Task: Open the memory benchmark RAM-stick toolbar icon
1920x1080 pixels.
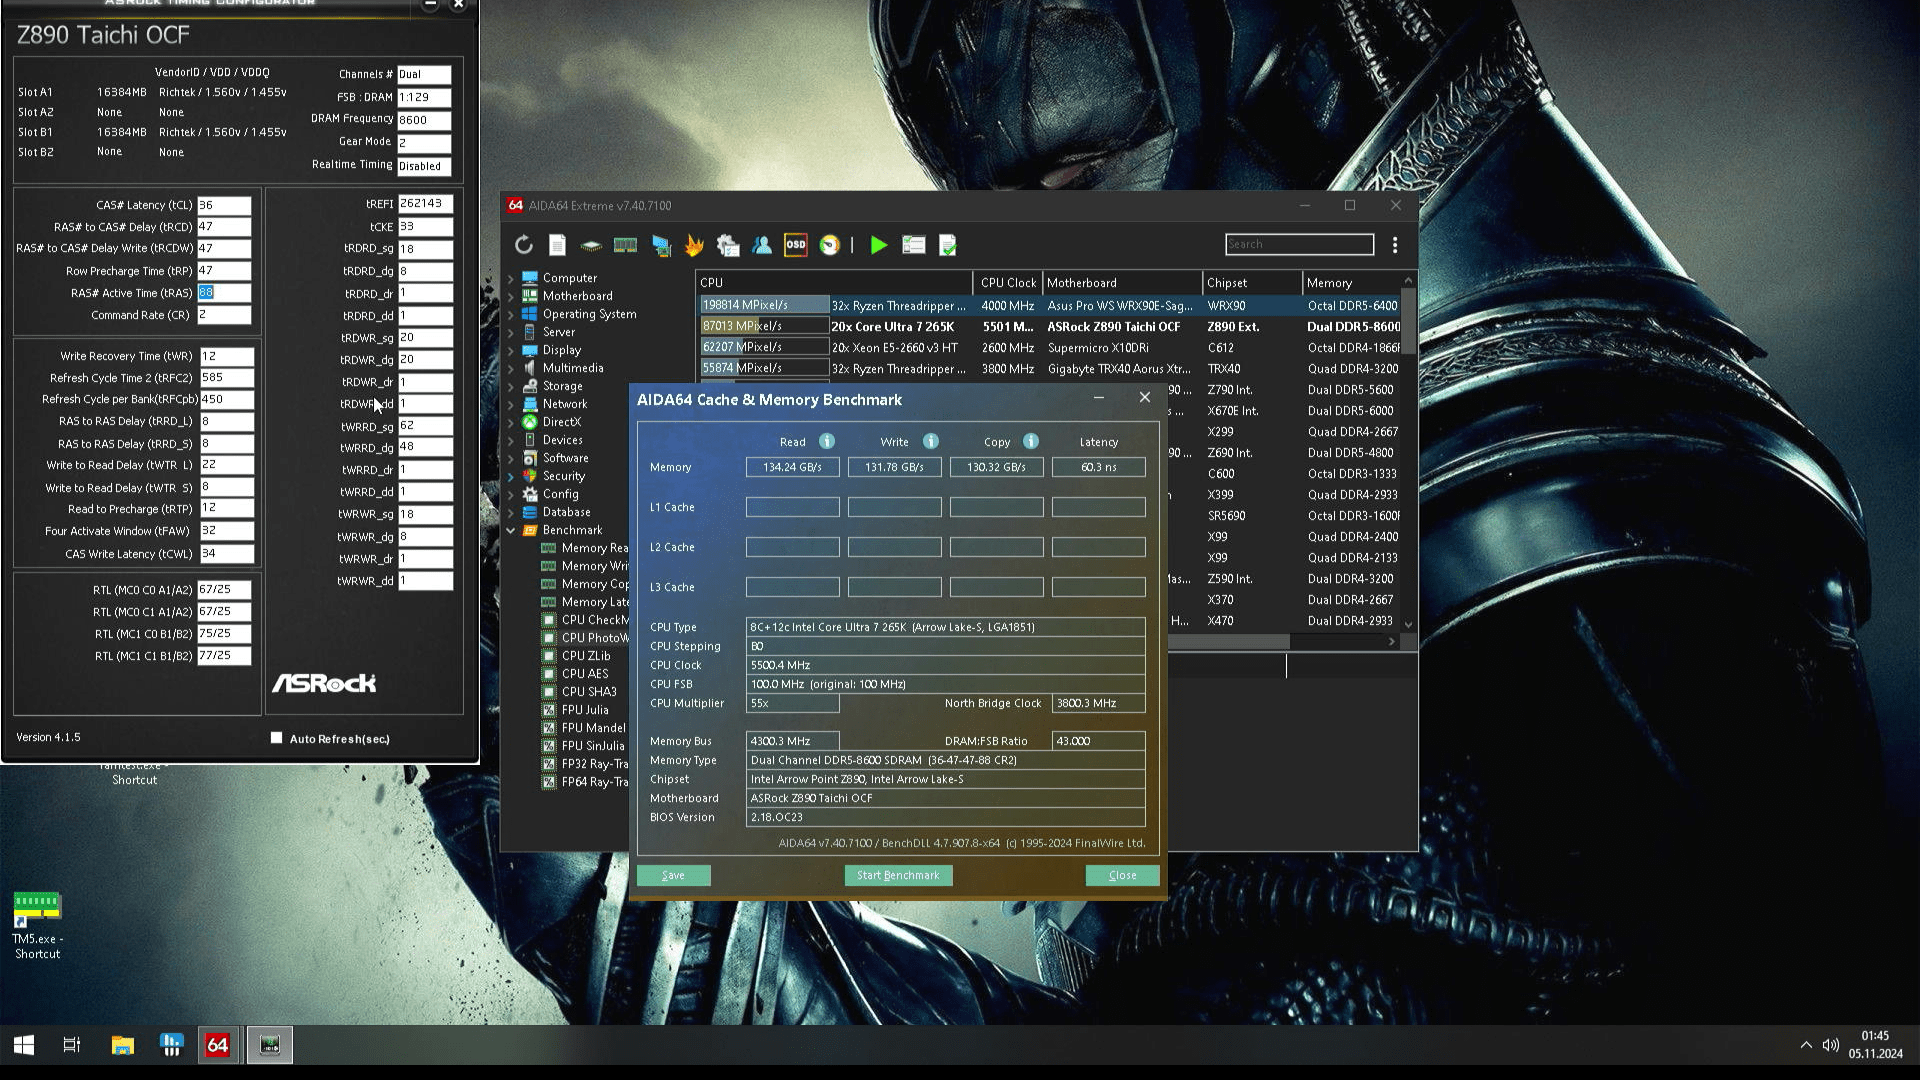Action: click(625, 245)
